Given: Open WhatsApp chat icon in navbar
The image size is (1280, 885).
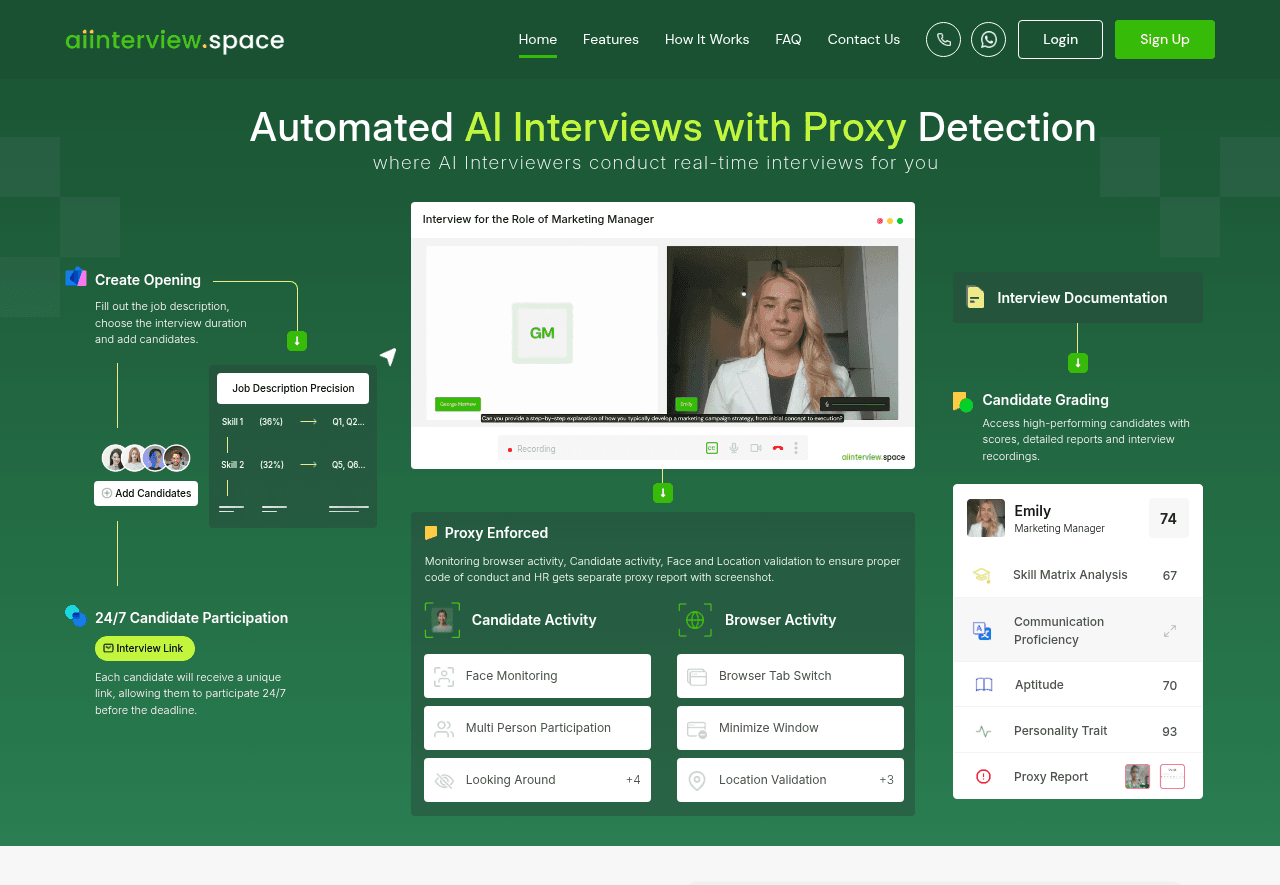Looking at the screenshot, I should (x=988, y=40).
